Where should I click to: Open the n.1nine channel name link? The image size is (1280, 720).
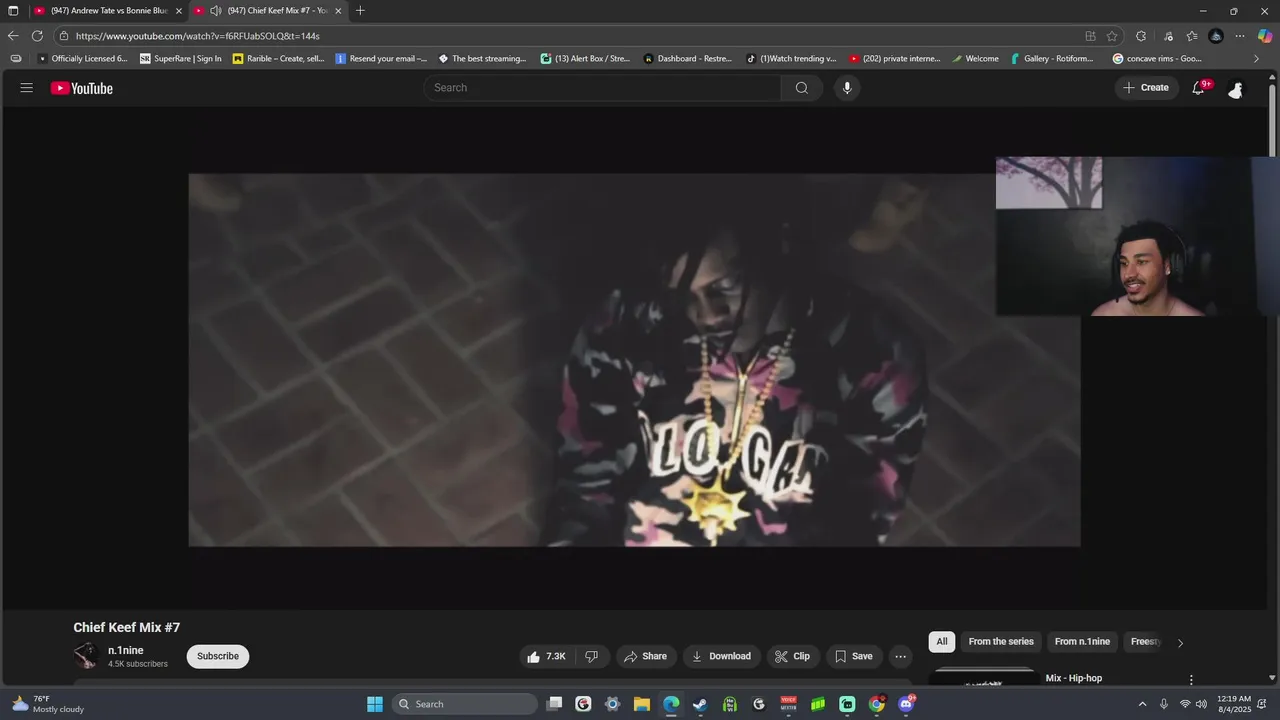point(126,650)
